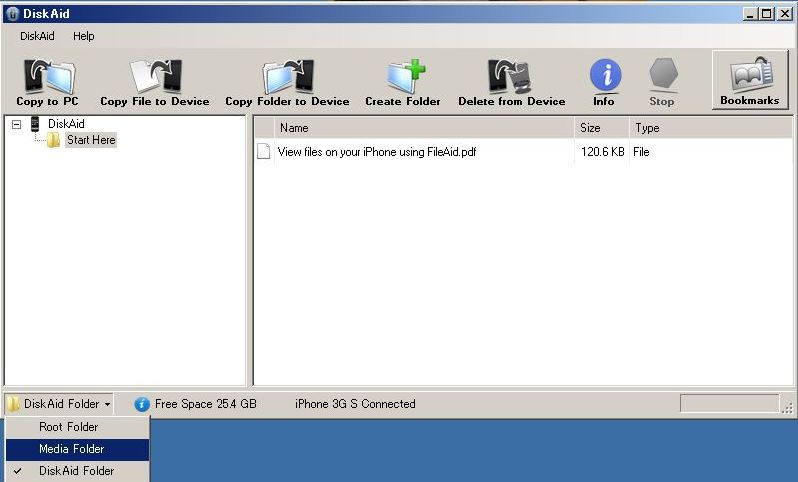This screenshot has height=482, width=798.
Task: Click the iPhone 3G S Connected status
Action: coord(355,404)
